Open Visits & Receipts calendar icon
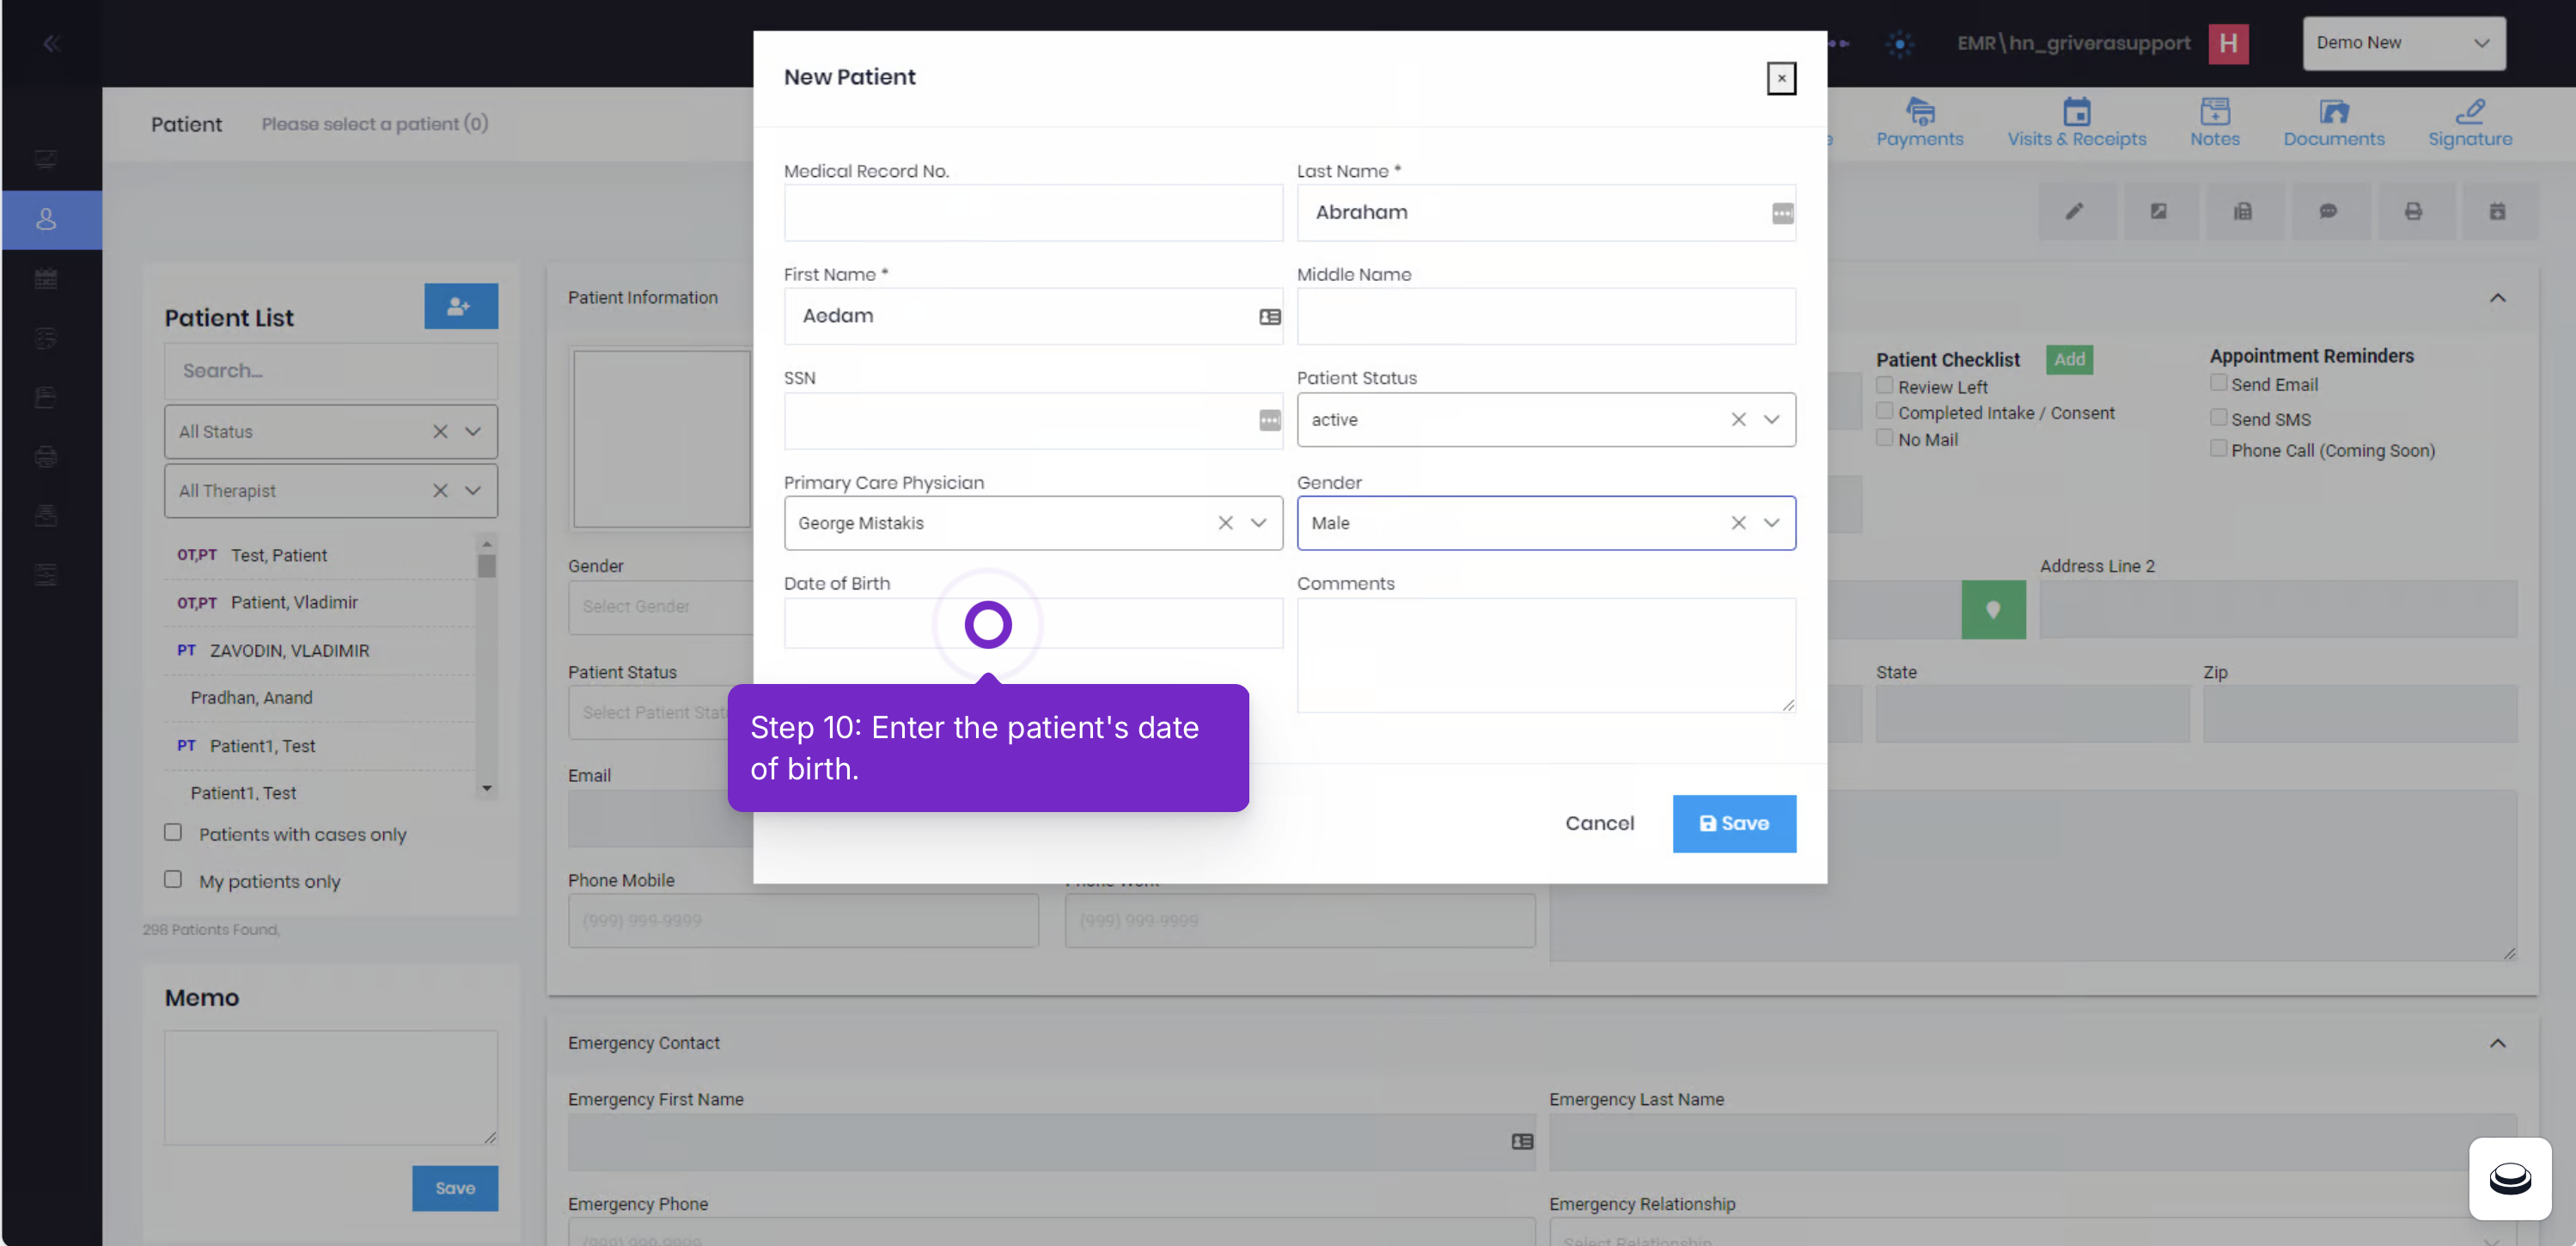 (2077, 110)
